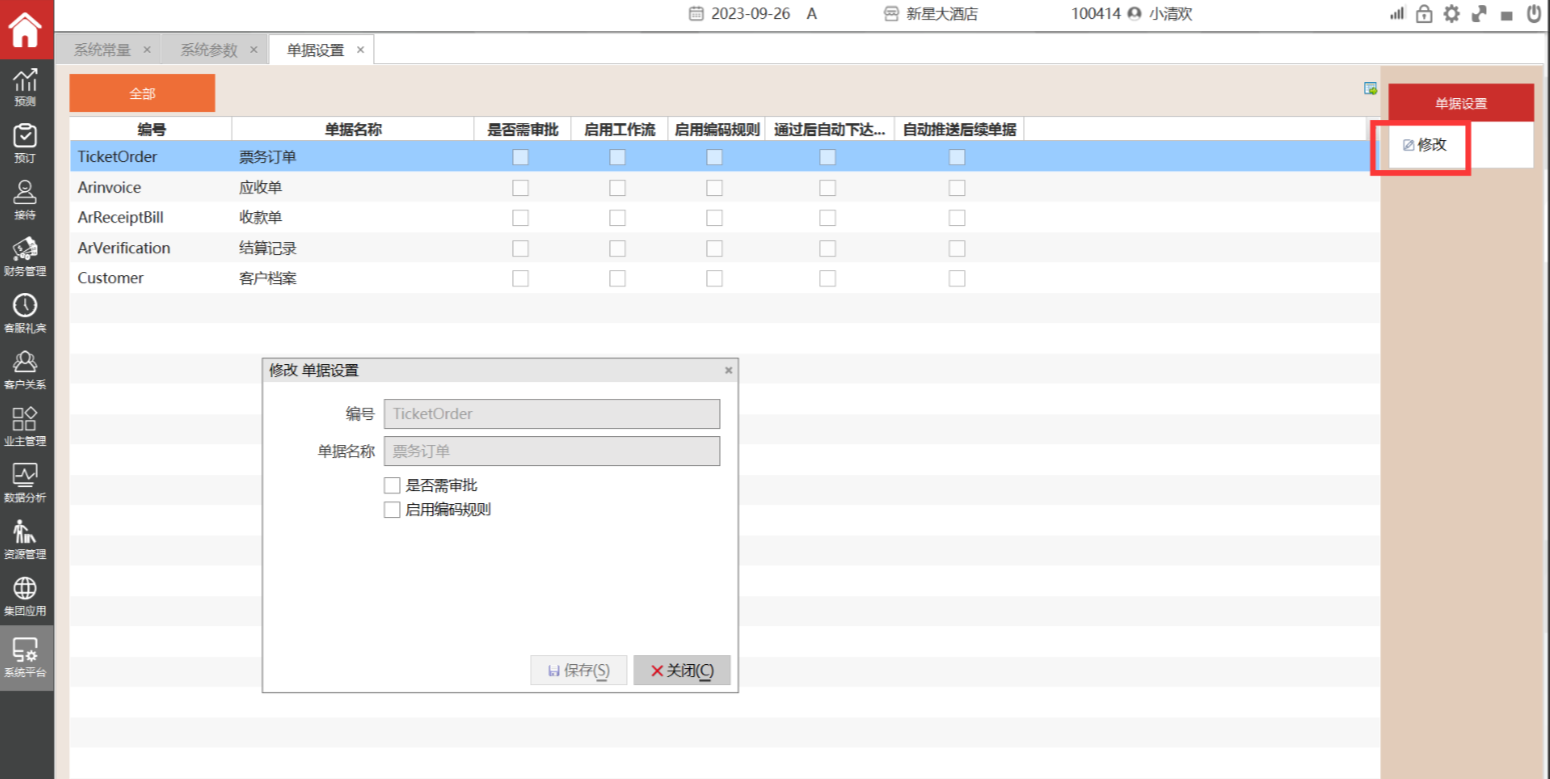1550x779 pixels.
Task: Close the 单据设置 tab
Action: 360,50
